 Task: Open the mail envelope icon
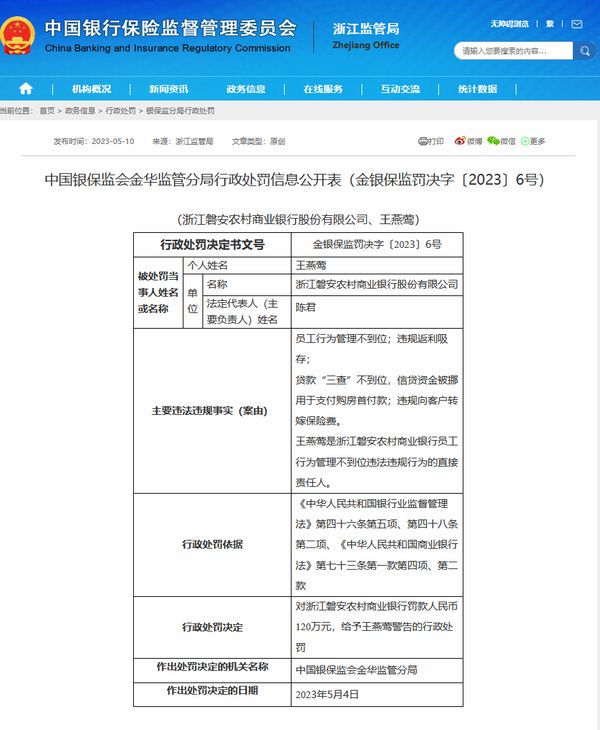click(577, 24)
